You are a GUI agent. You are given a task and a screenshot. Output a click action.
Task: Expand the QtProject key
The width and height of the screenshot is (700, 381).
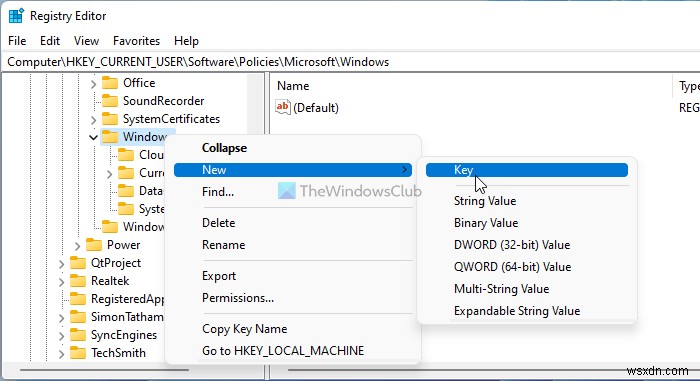click(x=61, y=264)
